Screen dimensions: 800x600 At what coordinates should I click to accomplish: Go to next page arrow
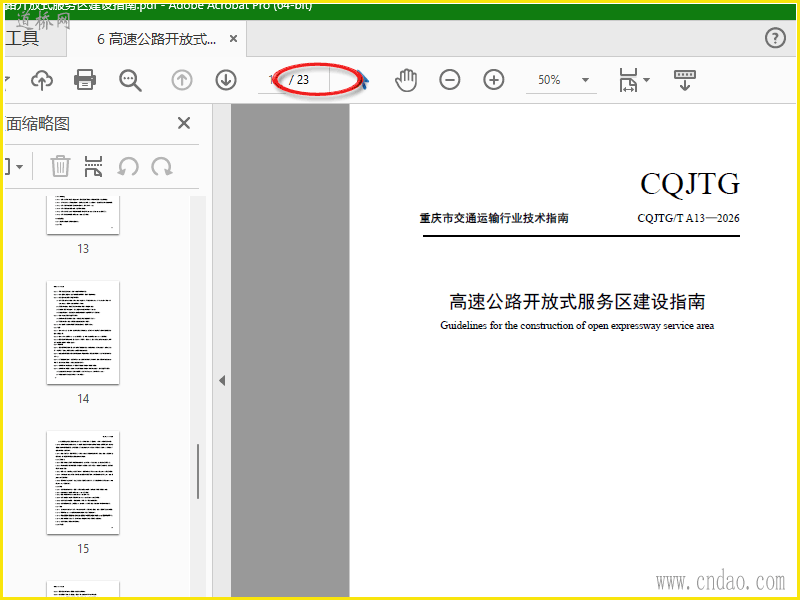pos(226,80)
